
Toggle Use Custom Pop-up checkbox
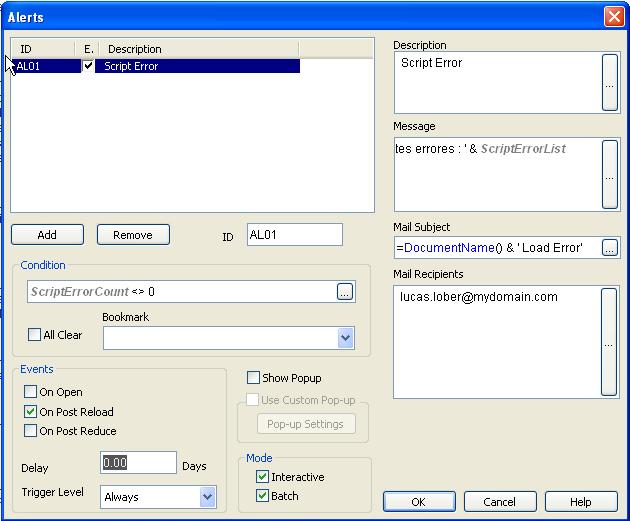pyautogui.click(x=252, y=400)
